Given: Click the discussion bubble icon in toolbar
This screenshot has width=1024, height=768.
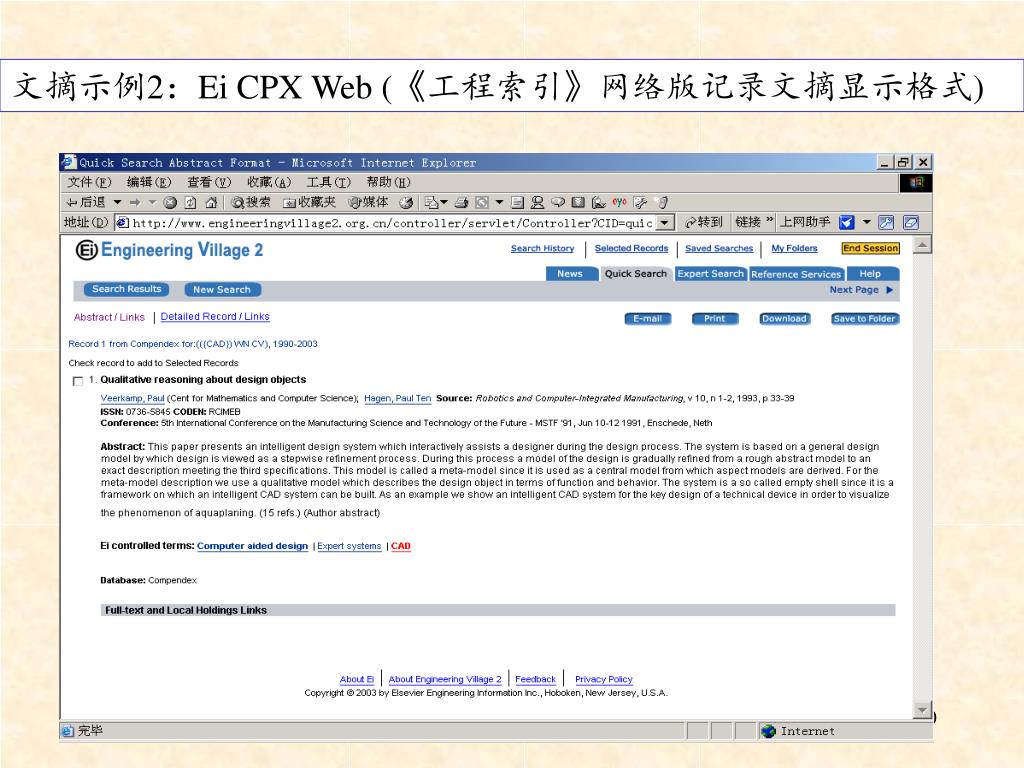Looking at the screenshot, I should (558, 202).
